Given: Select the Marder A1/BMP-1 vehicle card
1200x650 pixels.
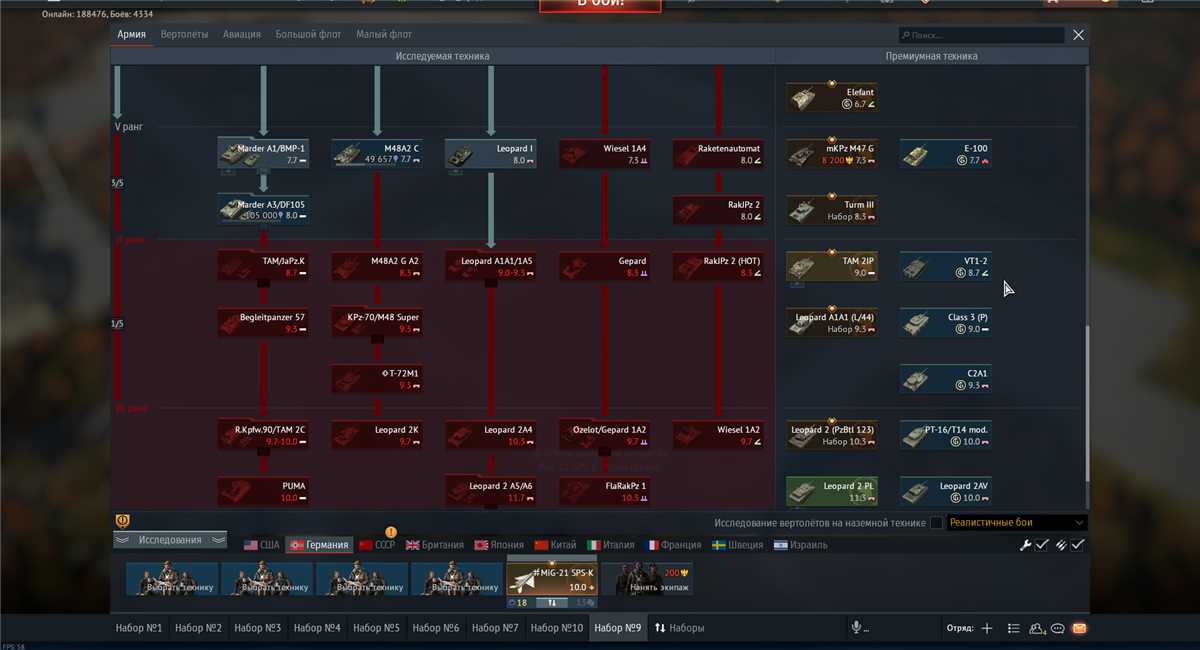Looking at the screenshot, I should point(263,153).
